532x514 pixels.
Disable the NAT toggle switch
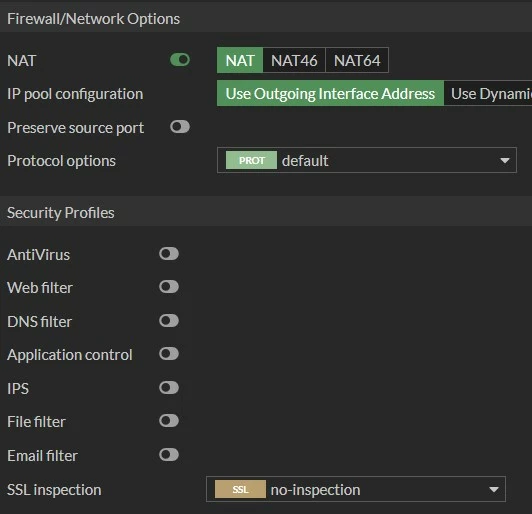[x=180, y=60]
